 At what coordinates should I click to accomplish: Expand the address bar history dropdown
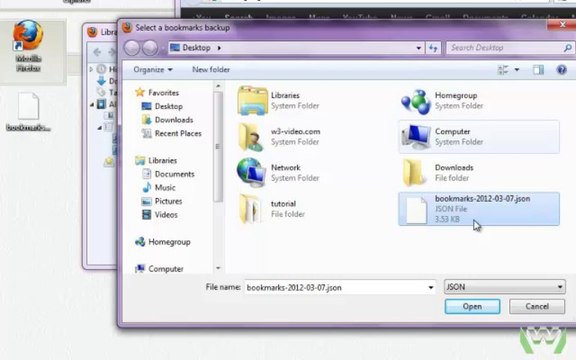pyautogui.click(x=418, y=48)
